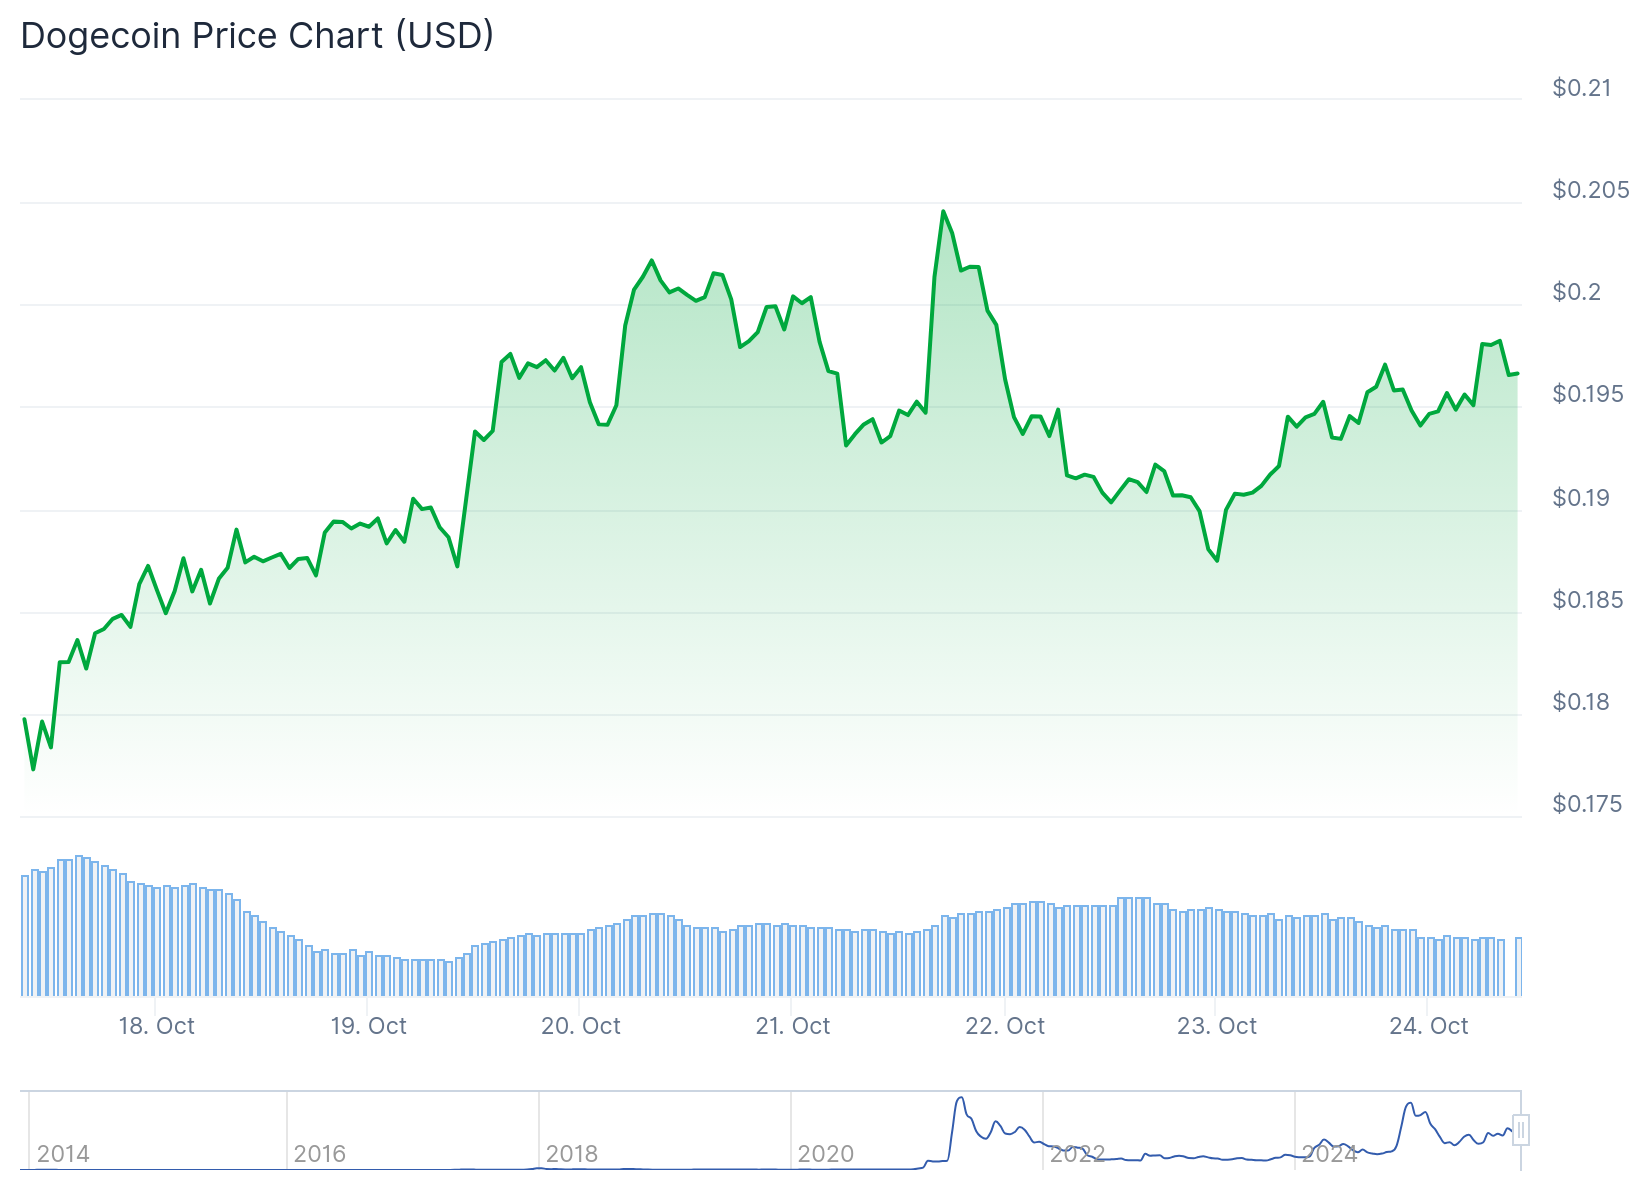
Task: Click the 2024 label in navigator timeline
Action: [1329, 1154]
